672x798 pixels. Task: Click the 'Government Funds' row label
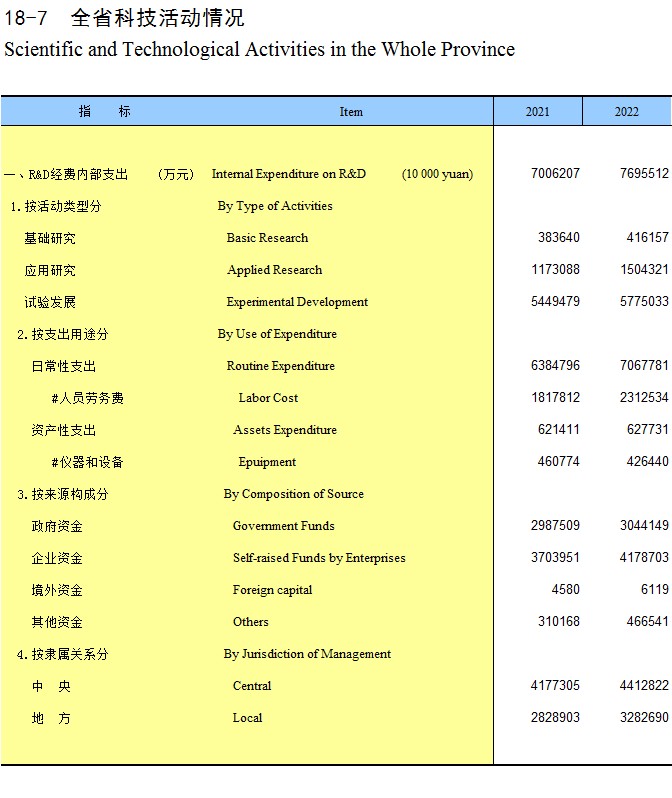(x=284, y=526)
